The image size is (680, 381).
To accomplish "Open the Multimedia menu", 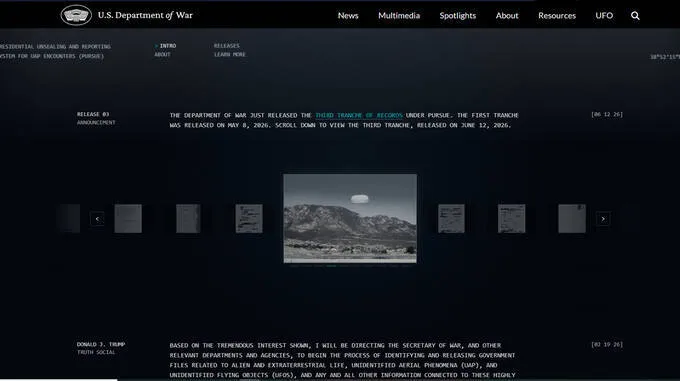I will coord(399,16).
